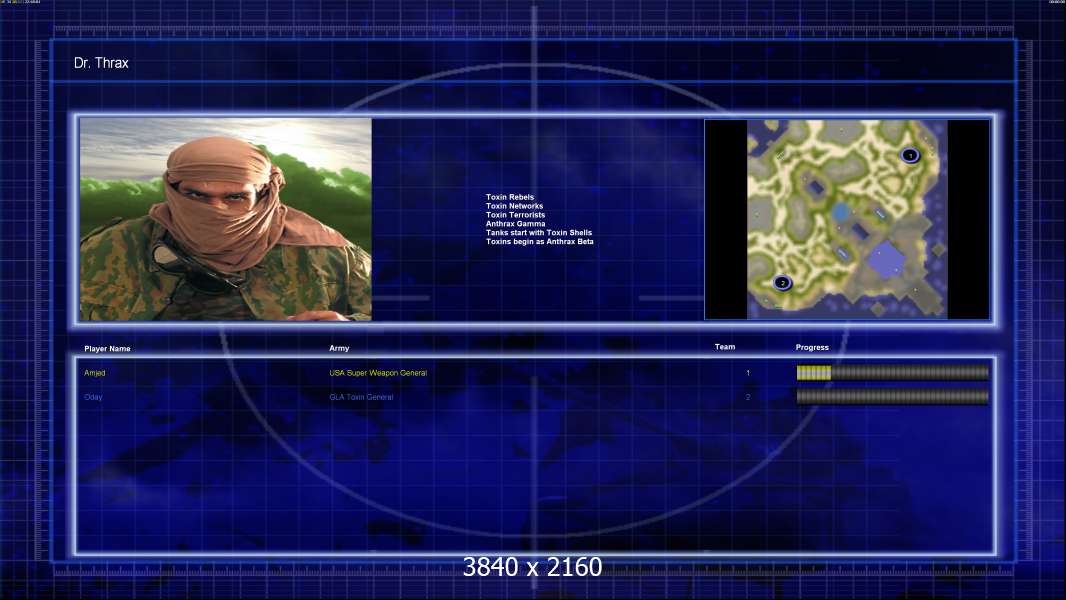Click Oday's loading progress bar
Image resolution: width=1066 pixels, height=600 pixels.
click(x=893, y=397)
